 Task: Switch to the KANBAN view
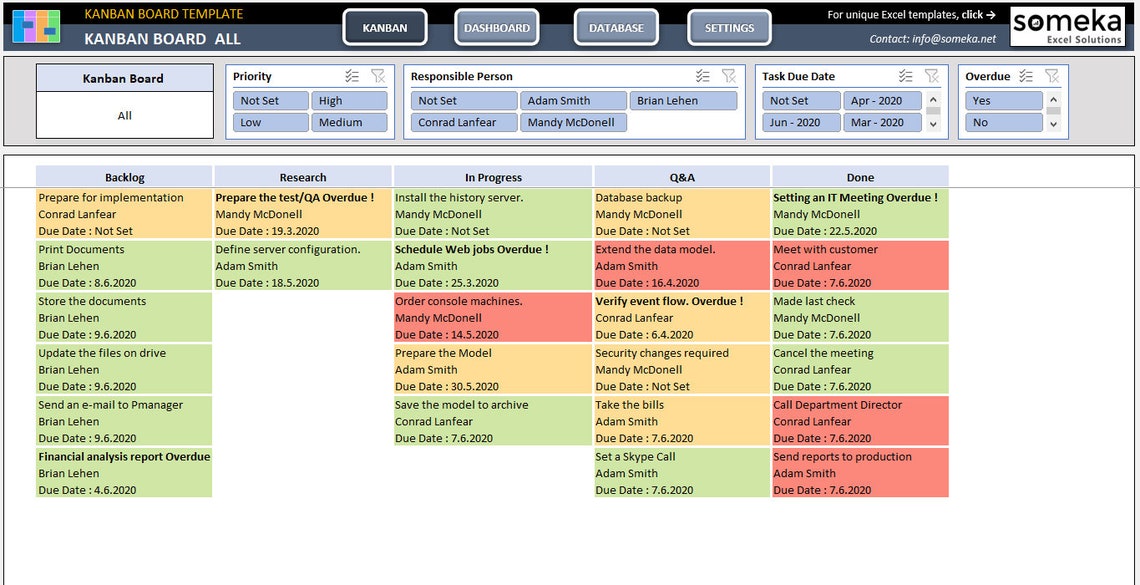[385, 28]
